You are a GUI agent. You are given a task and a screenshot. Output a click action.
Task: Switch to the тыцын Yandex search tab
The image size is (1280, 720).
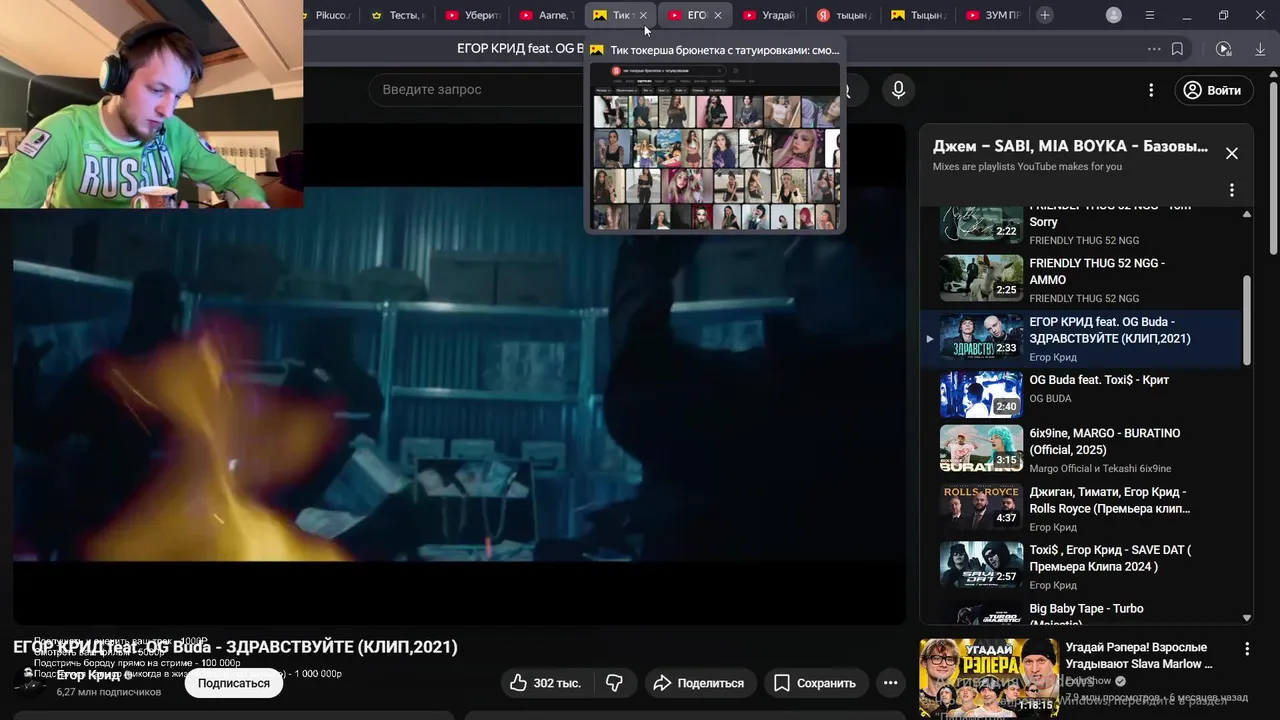point(844,15)
